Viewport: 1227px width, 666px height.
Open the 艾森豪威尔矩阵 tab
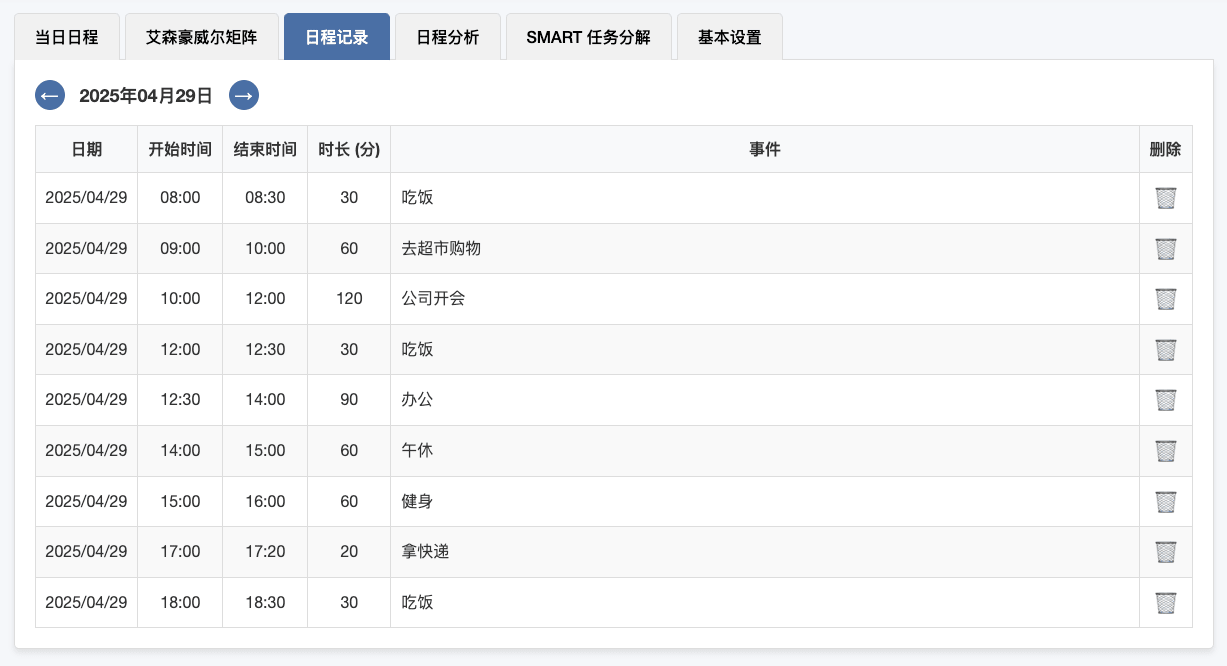point(201,37)
